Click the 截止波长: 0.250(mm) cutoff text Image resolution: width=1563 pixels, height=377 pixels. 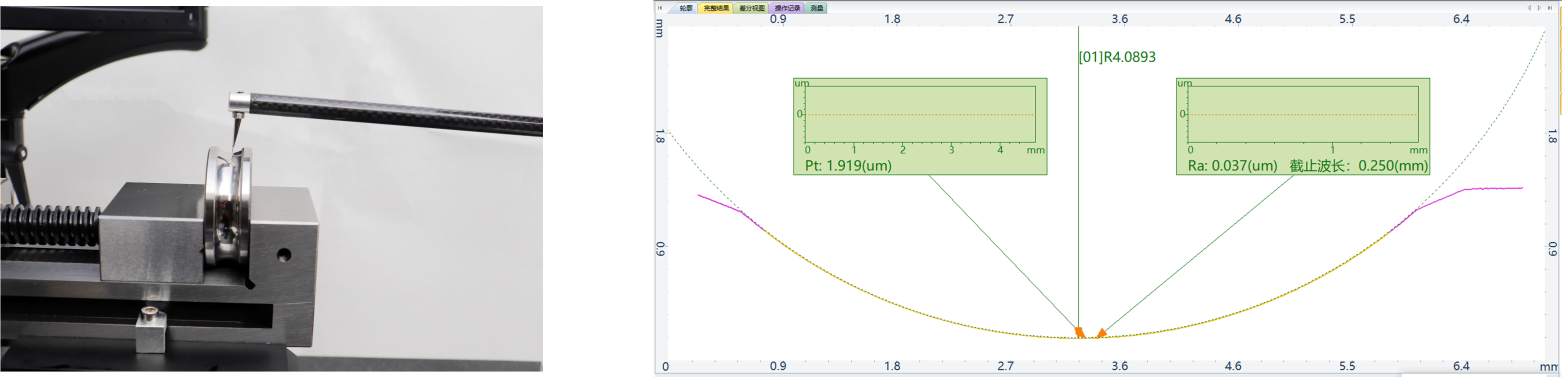click(1358, 166)
